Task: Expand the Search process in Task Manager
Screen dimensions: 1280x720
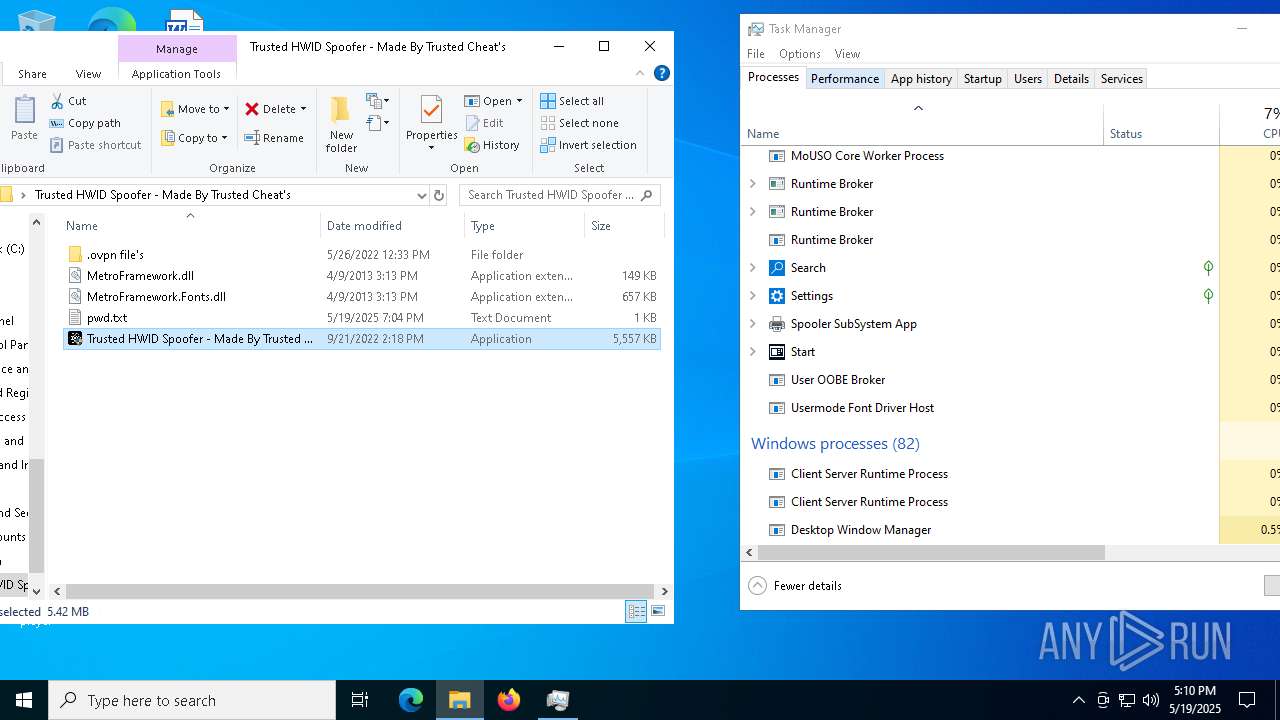Action: coord(753,268)
